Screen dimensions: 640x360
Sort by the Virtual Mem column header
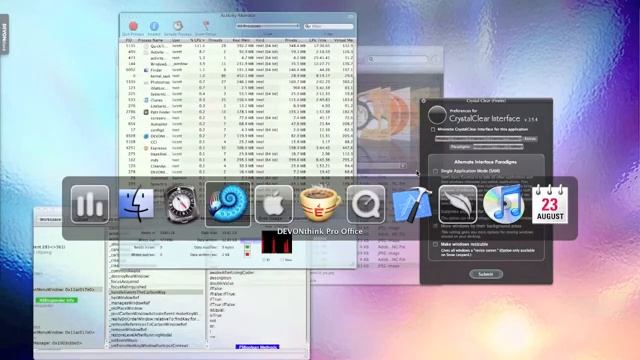pos(344,40)
